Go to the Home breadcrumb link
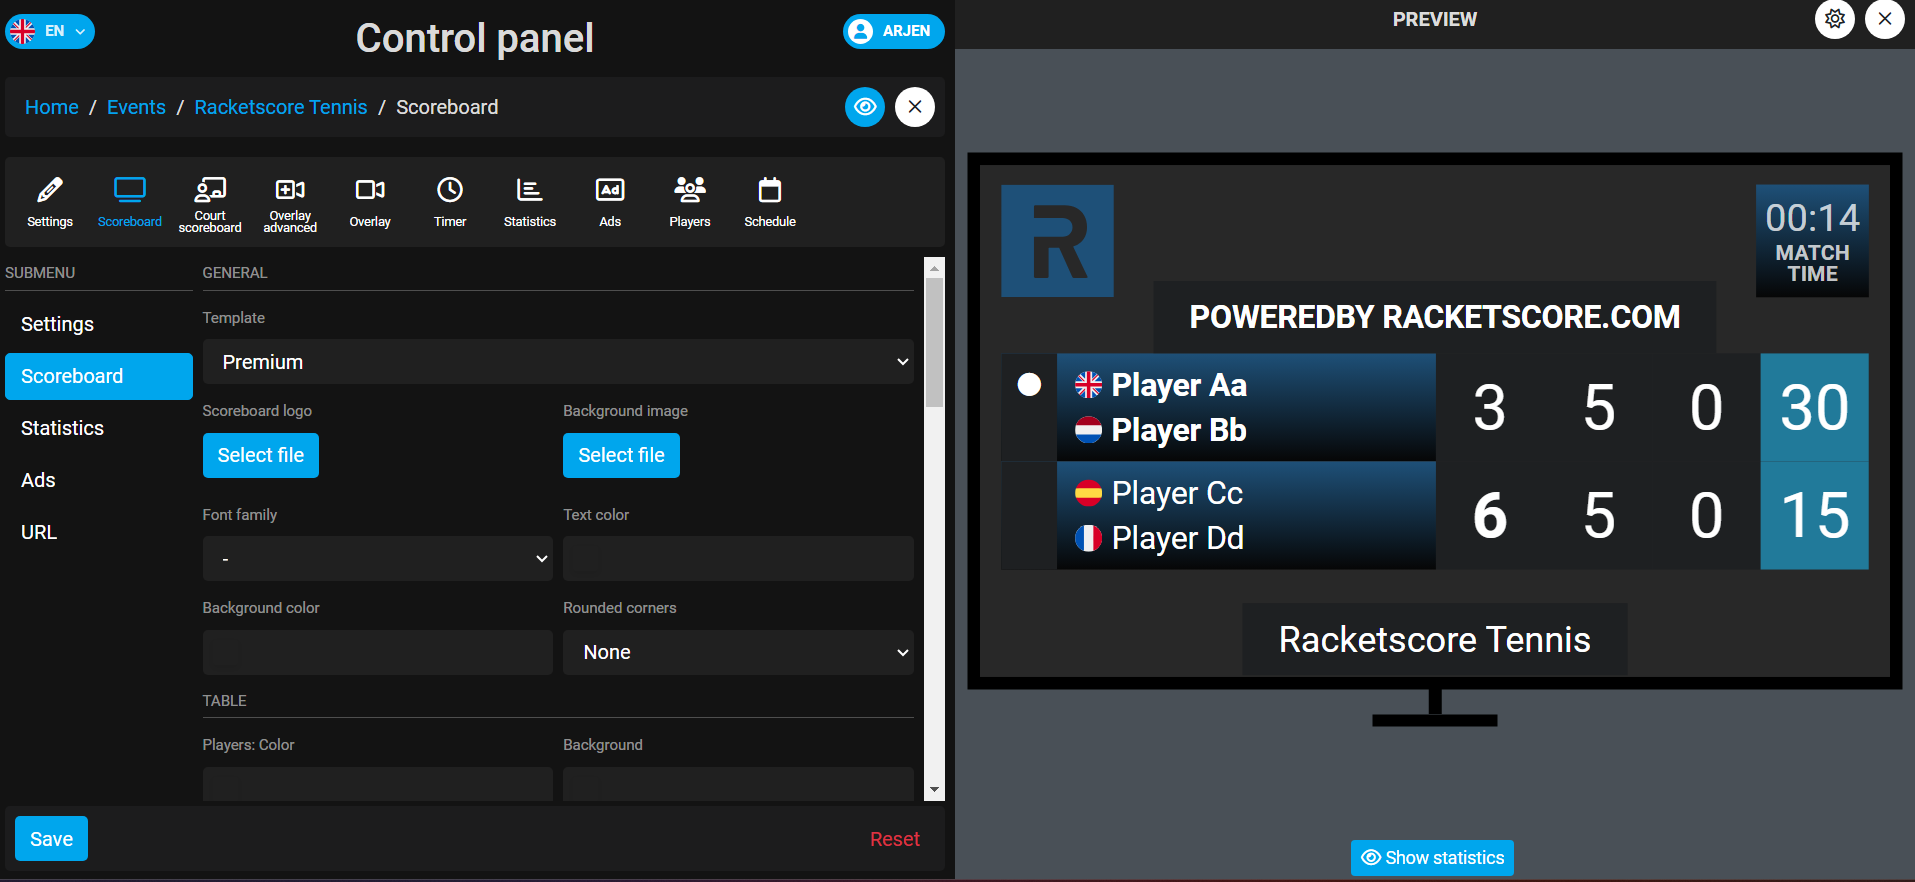 pyautogui.click(x=52, y=107)
